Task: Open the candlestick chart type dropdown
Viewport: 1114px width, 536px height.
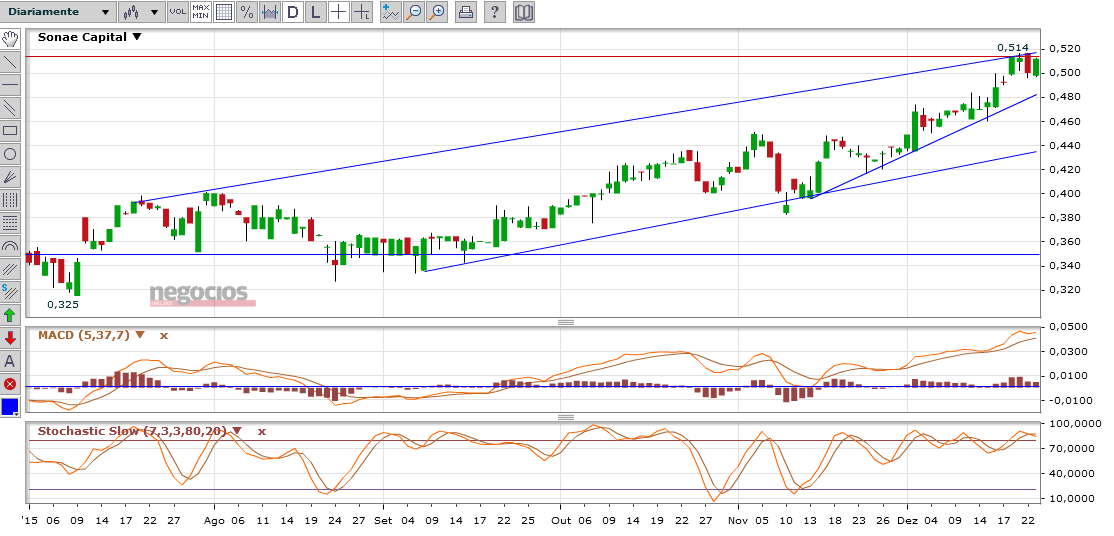Action: (140, 12)
